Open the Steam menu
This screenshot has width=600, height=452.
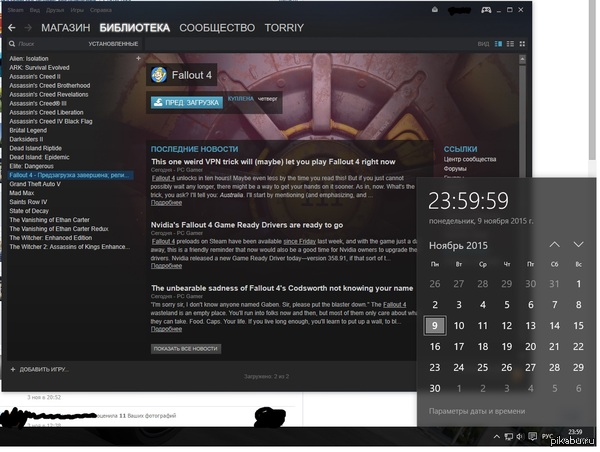(x=16, y=10)
